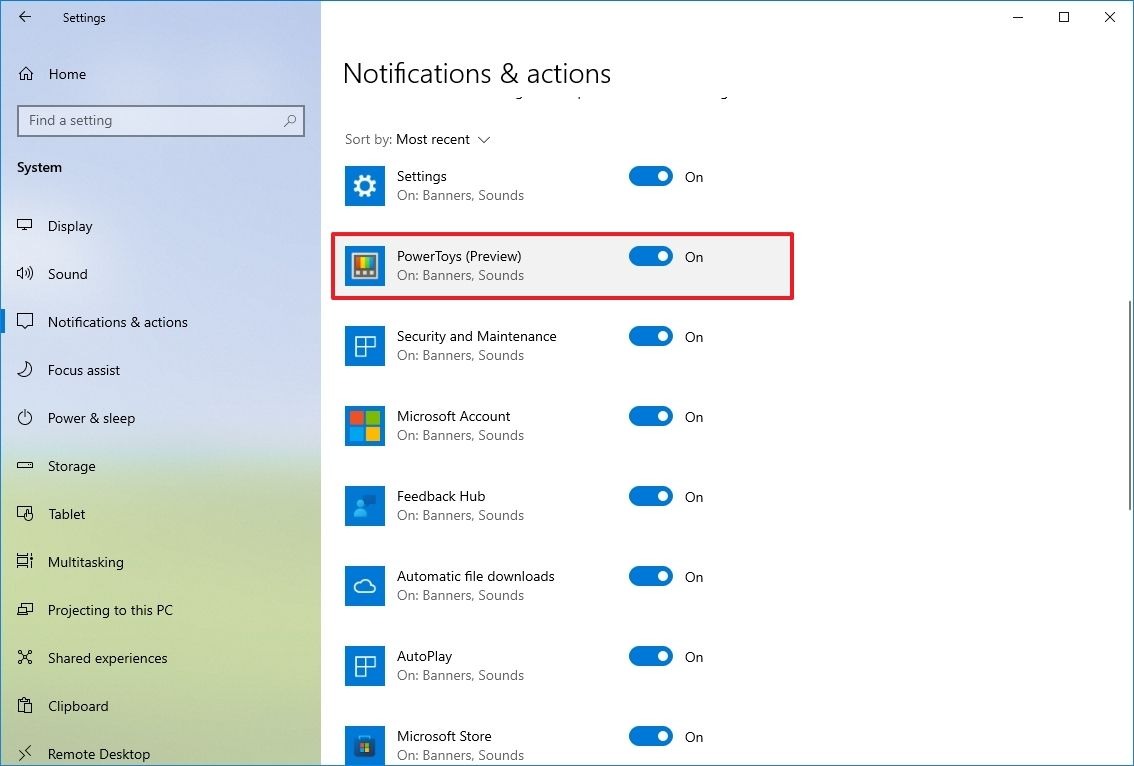Open Clipboard settings from sidebar
This screenshot has height=766, width=1134.
(161, 705)
